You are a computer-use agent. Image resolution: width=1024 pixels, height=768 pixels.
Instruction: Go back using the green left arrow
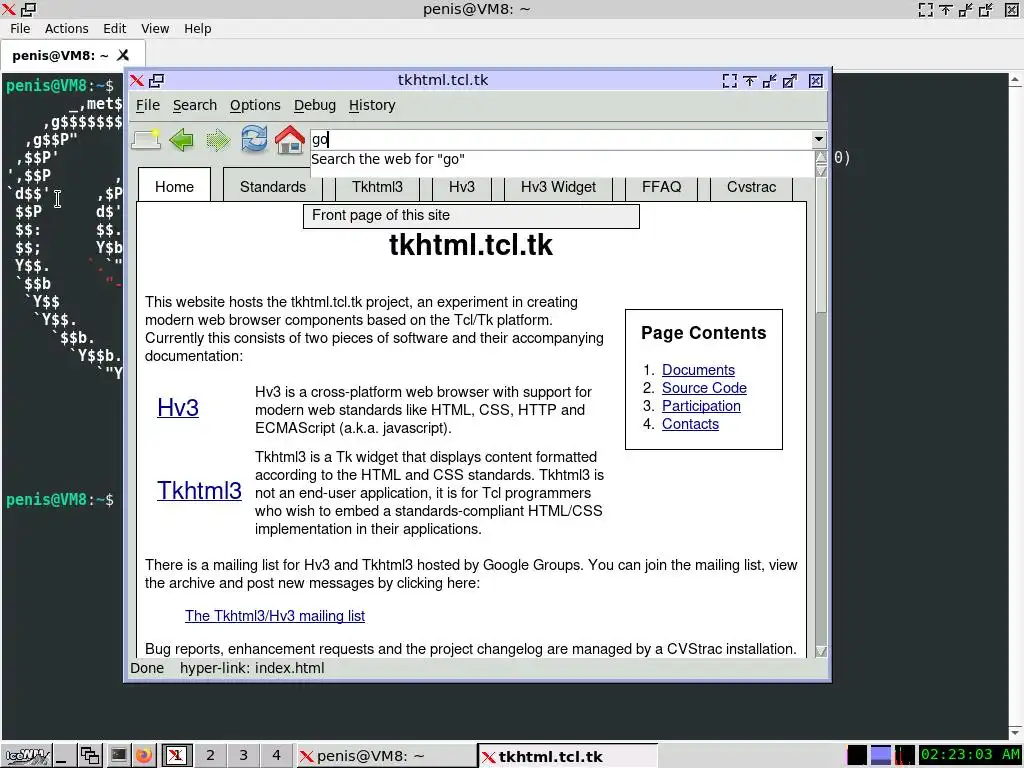(x=182, y=139)
